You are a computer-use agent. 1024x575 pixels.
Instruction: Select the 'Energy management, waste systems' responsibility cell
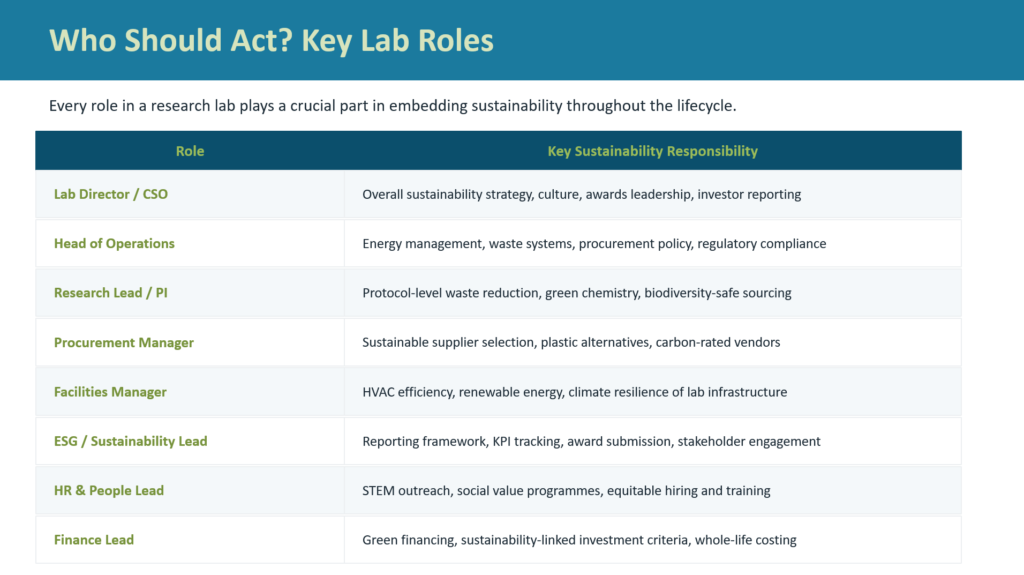point(652,243)
